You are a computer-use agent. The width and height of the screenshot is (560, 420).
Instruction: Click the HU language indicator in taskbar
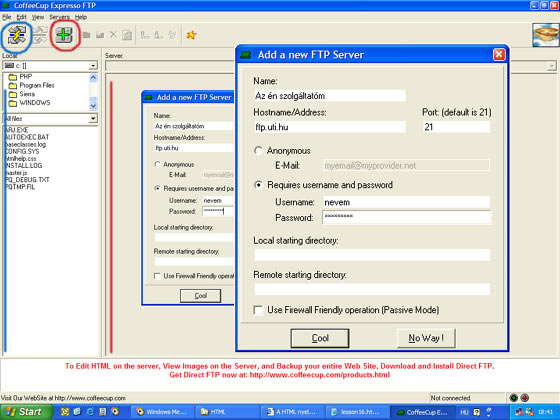pos(464,412)
